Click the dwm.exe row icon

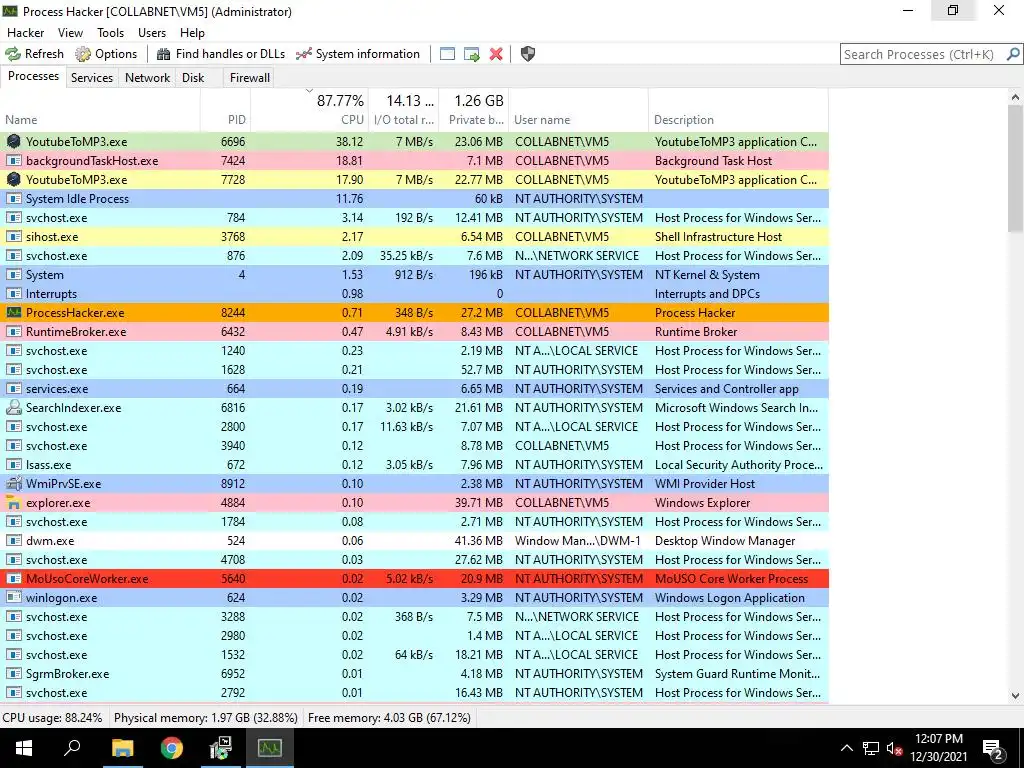click(x=13, y=541)
